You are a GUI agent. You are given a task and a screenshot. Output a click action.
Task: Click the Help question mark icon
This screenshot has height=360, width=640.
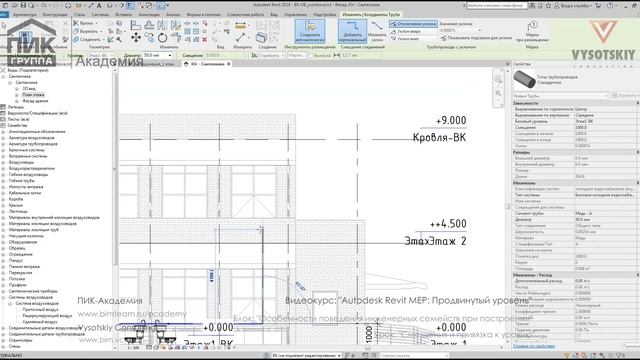pyautogui.click(x=610, y=5)
